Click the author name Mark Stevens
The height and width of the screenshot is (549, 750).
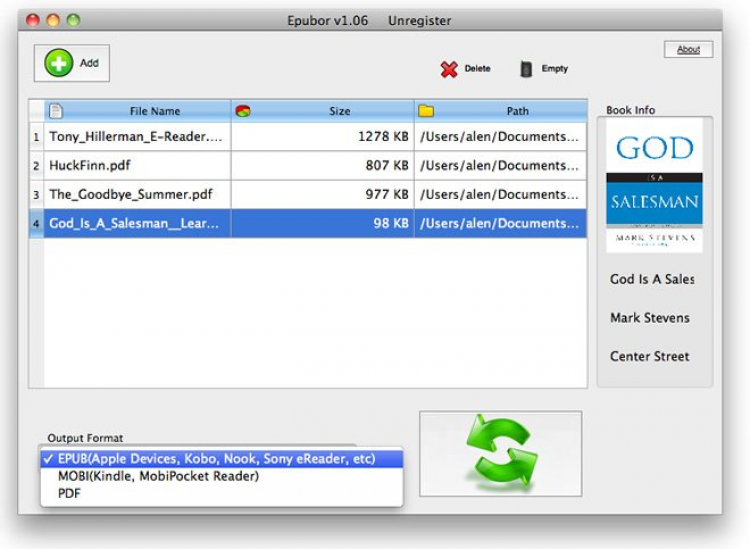[650, 318]
